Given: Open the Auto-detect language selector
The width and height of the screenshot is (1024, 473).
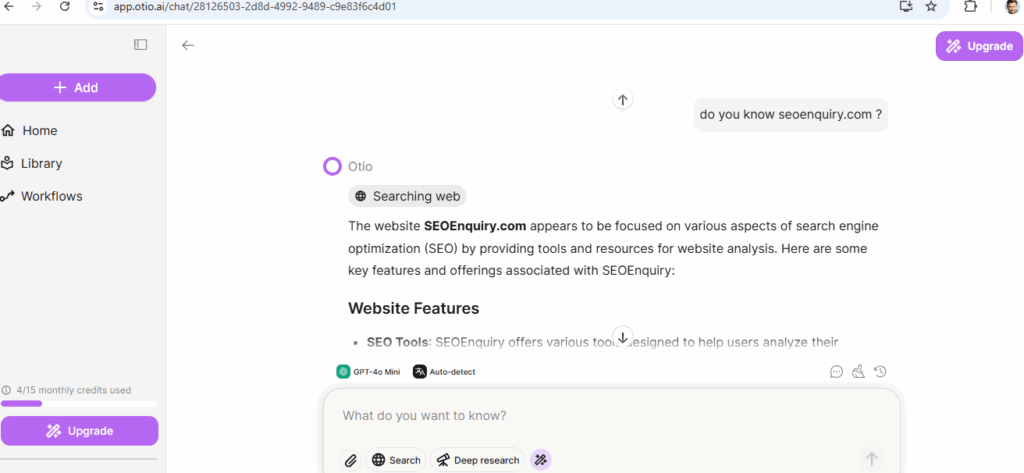Looking at the screenshot, I should tap(444, 372).
